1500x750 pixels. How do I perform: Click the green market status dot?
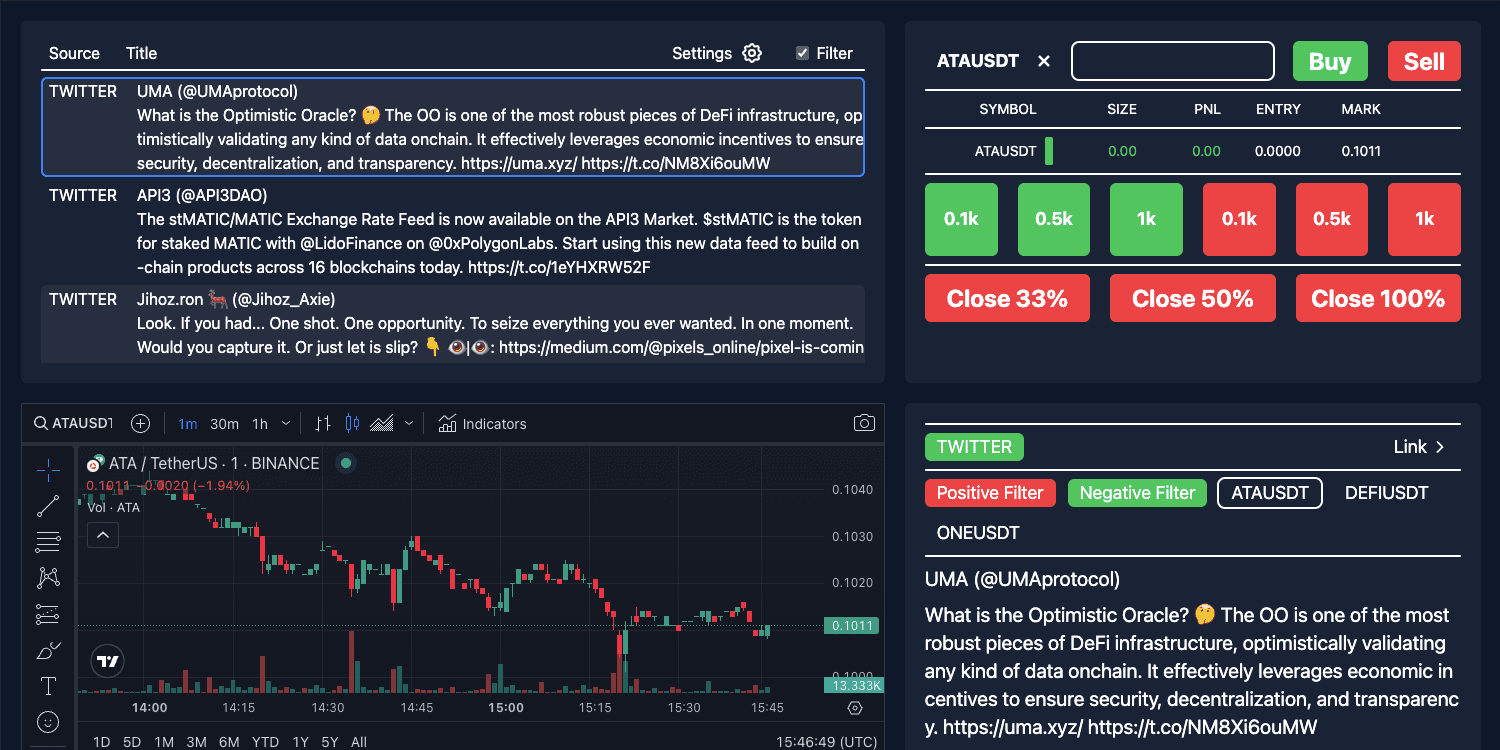(x=346, y=463)
